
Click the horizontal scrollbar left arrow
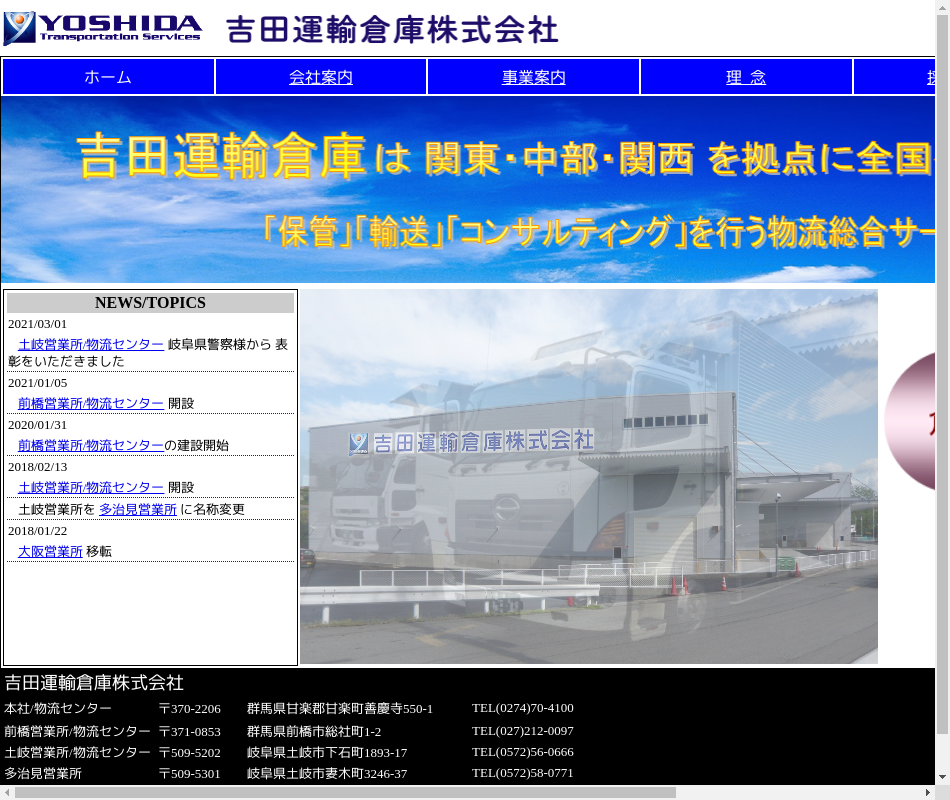8,792
